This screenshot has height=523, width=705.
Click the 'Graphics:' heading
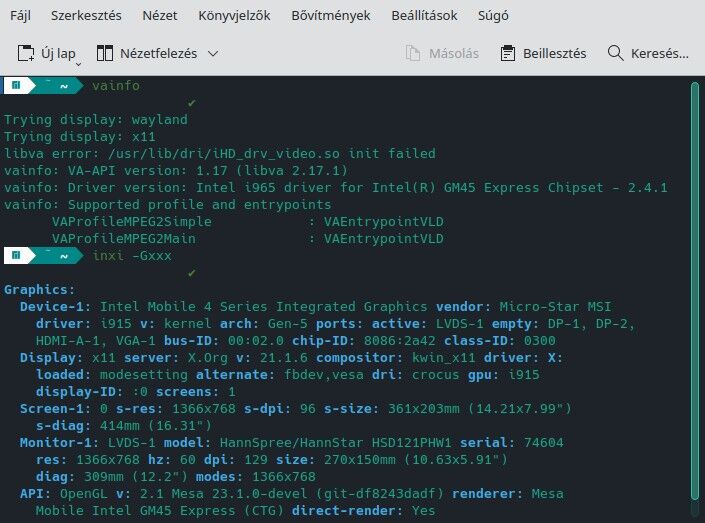point(39,290)
